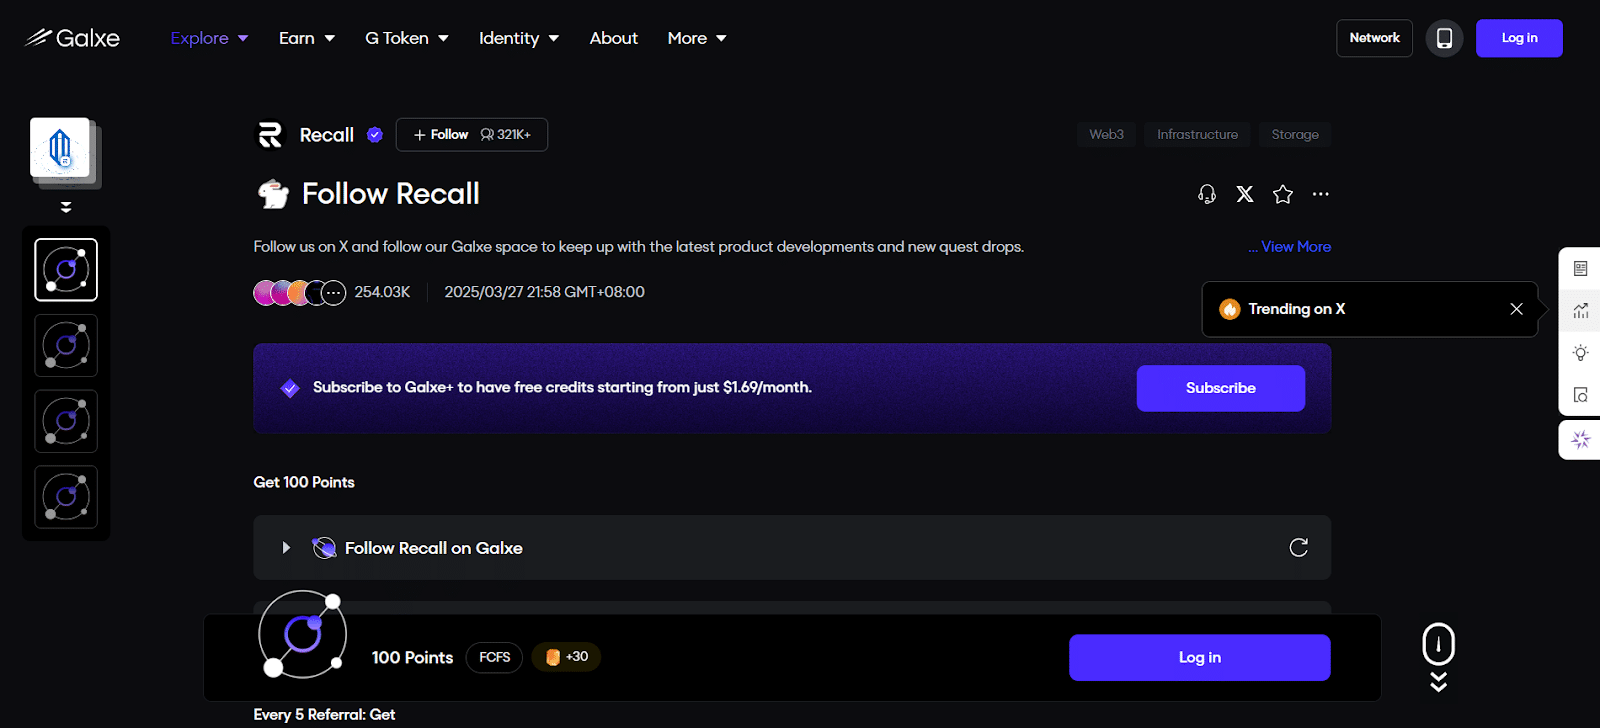
Task: Open the Recall space logo
Action: 270,135
